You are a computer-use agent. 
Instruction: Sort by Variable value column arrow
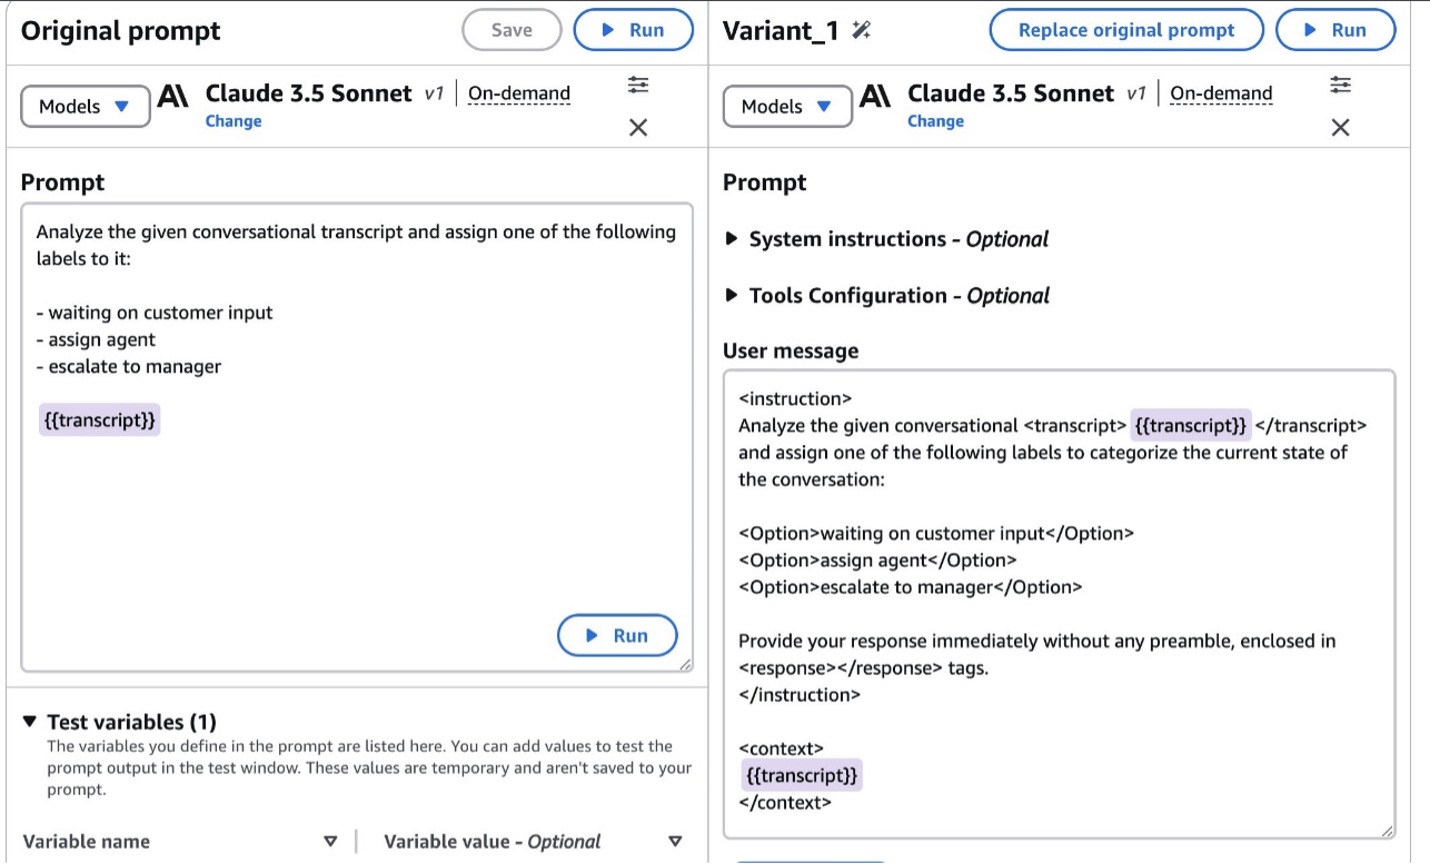tap(675, 842)
